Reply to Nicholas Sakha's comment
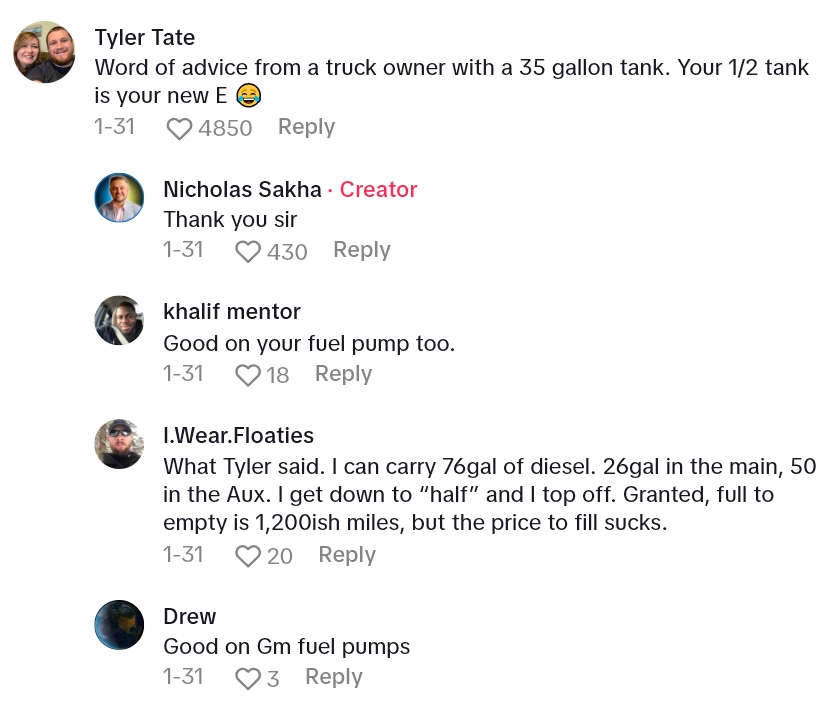The image size is (823, 710). click(x=361, y=250)
